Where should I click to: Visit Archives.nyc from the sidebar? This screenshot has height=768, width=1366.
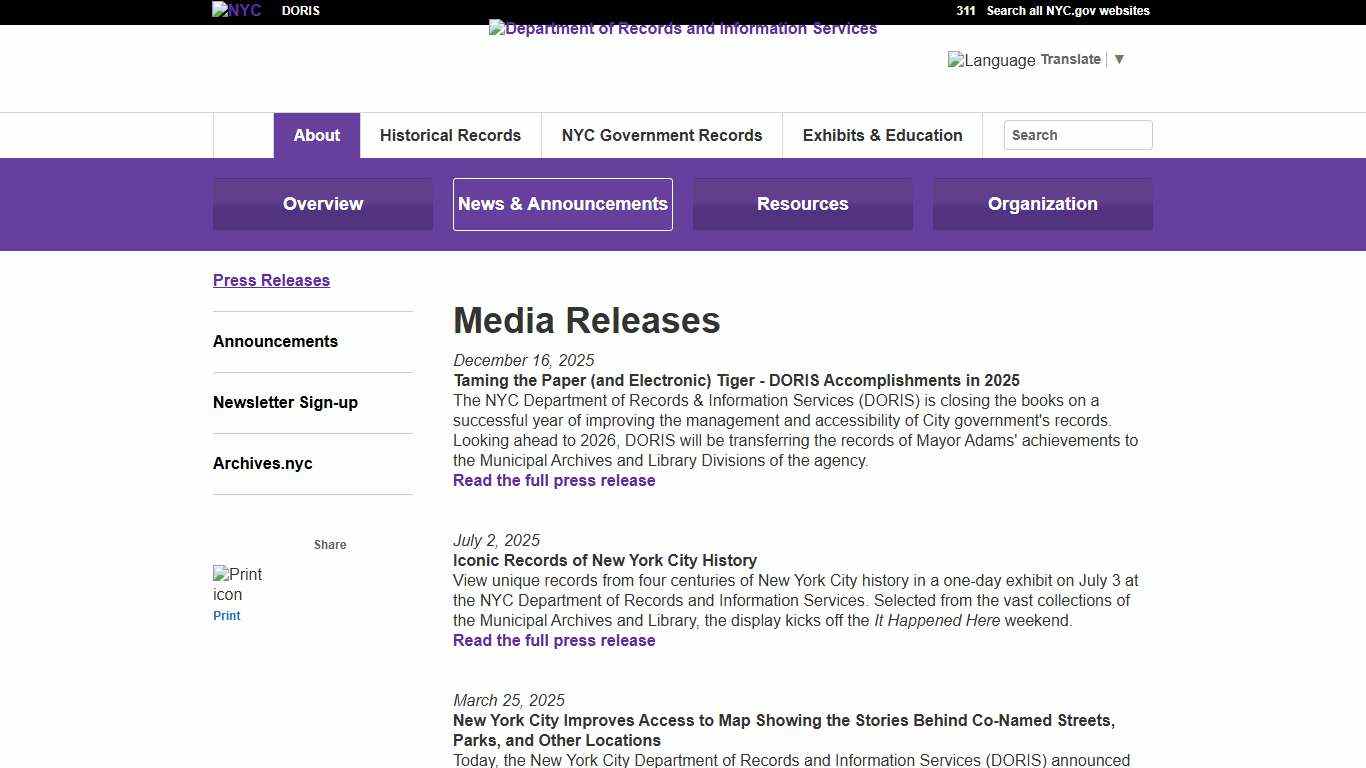(x=262, y=463)
